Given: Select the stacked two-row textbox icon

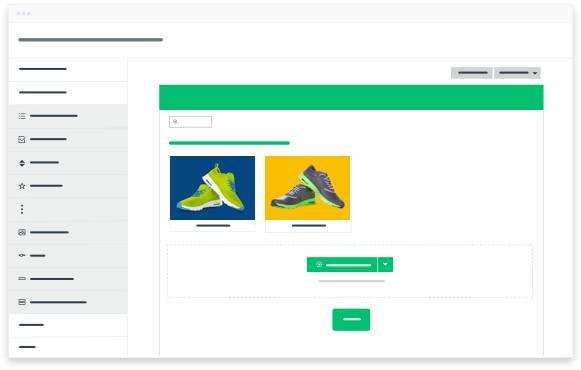Looking at the screenshot, I should tap(22, 302).
